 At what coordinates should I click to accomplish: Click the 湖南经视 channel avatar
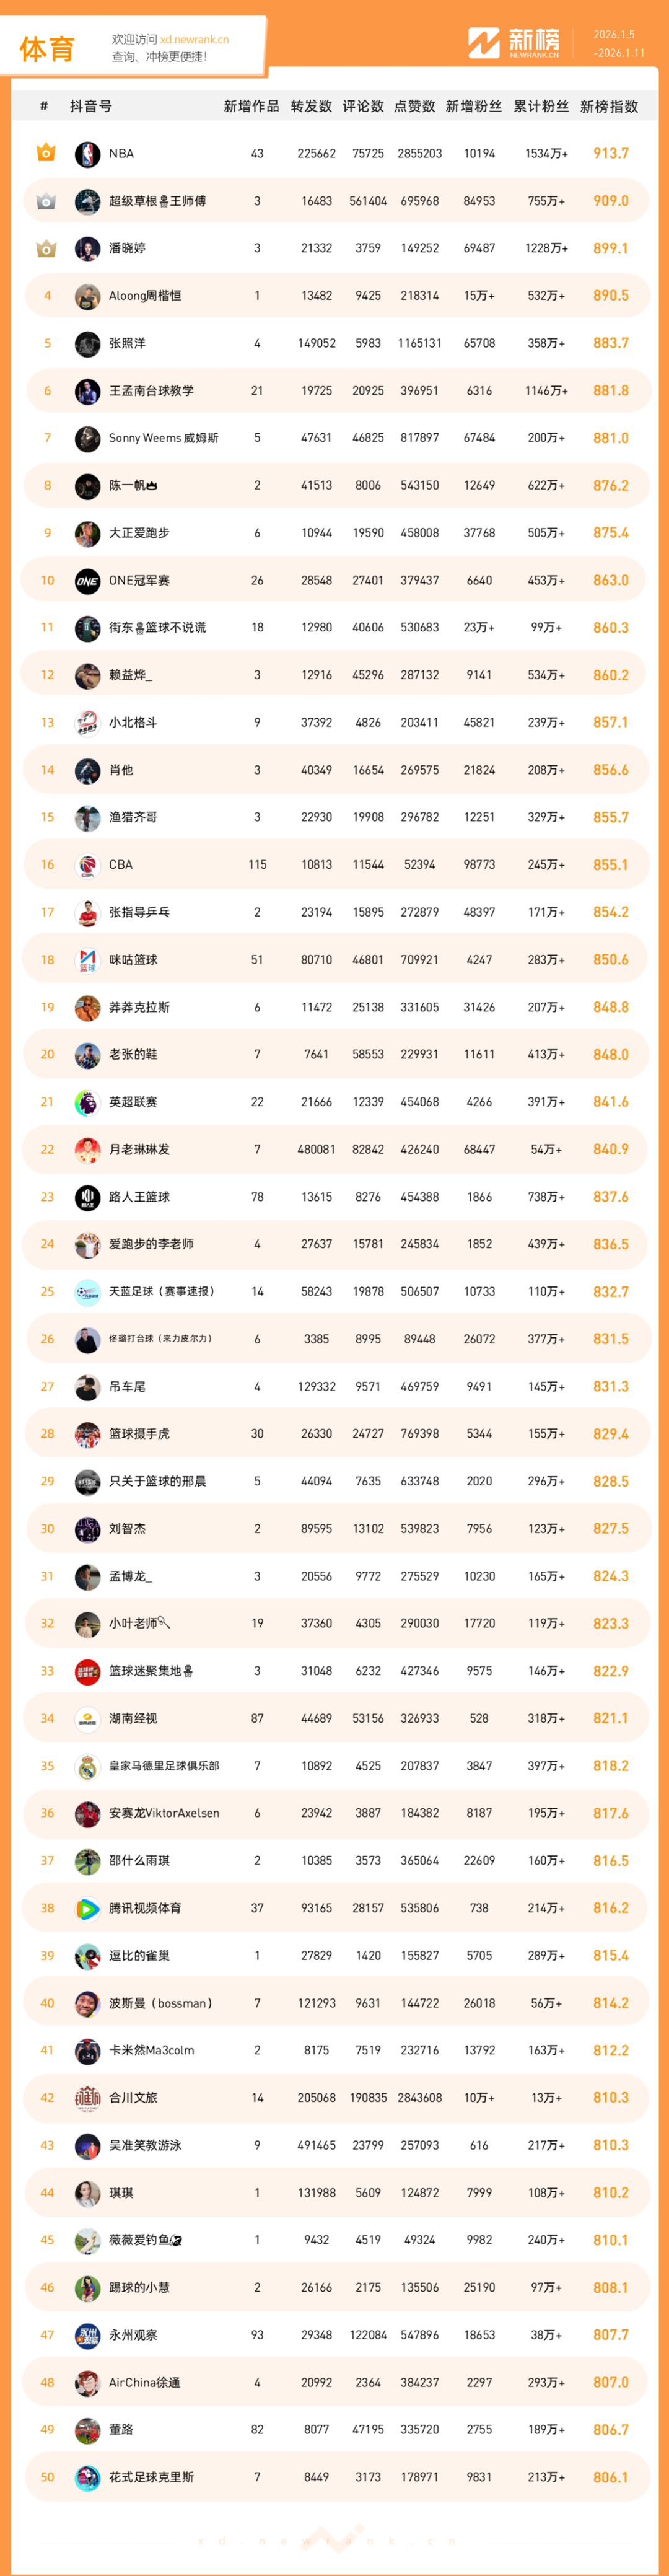coord(87,1719)
